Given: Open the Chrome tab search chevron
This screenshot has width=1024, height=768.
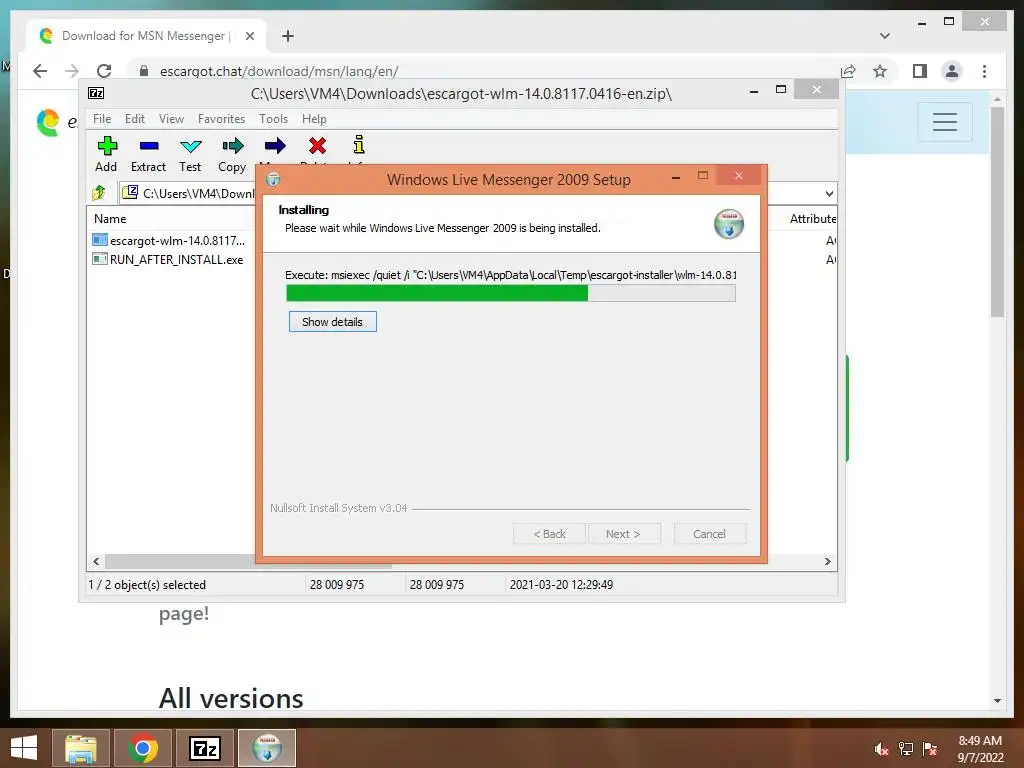Looking at the screenshot, I should (885, 36).
